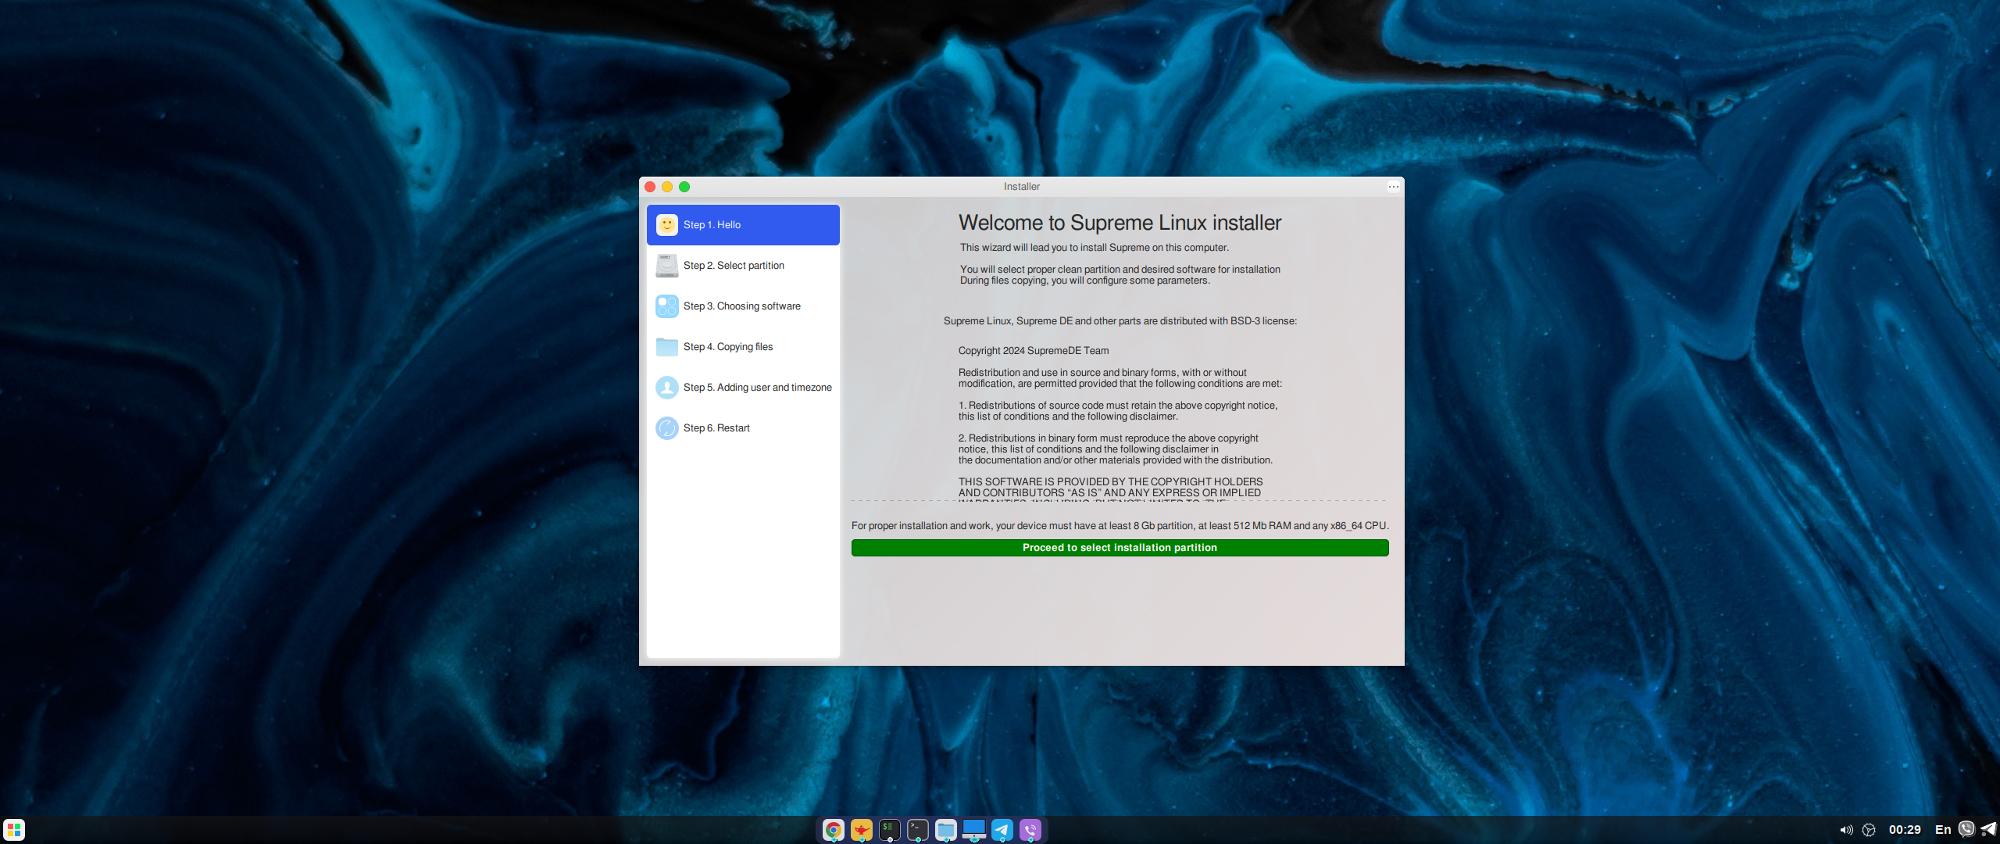Click the Step 3 Choosing software icon

(667, 306)
